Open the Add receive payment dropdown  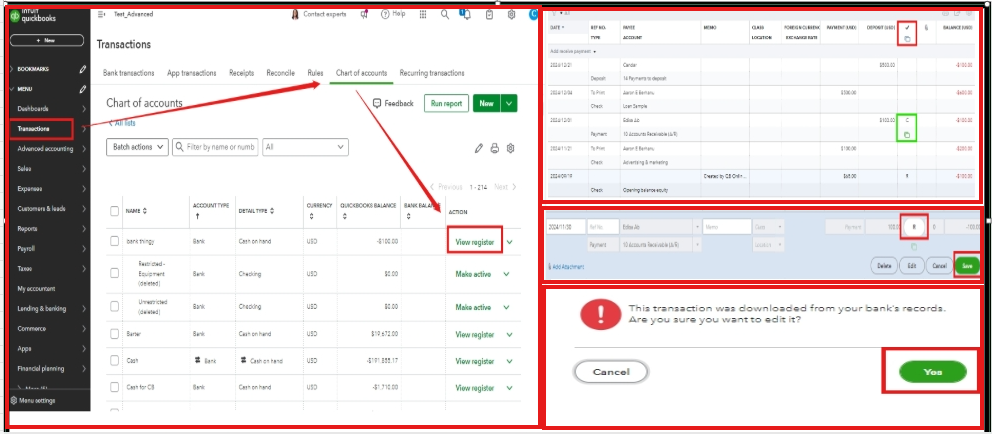click(573, 51)
